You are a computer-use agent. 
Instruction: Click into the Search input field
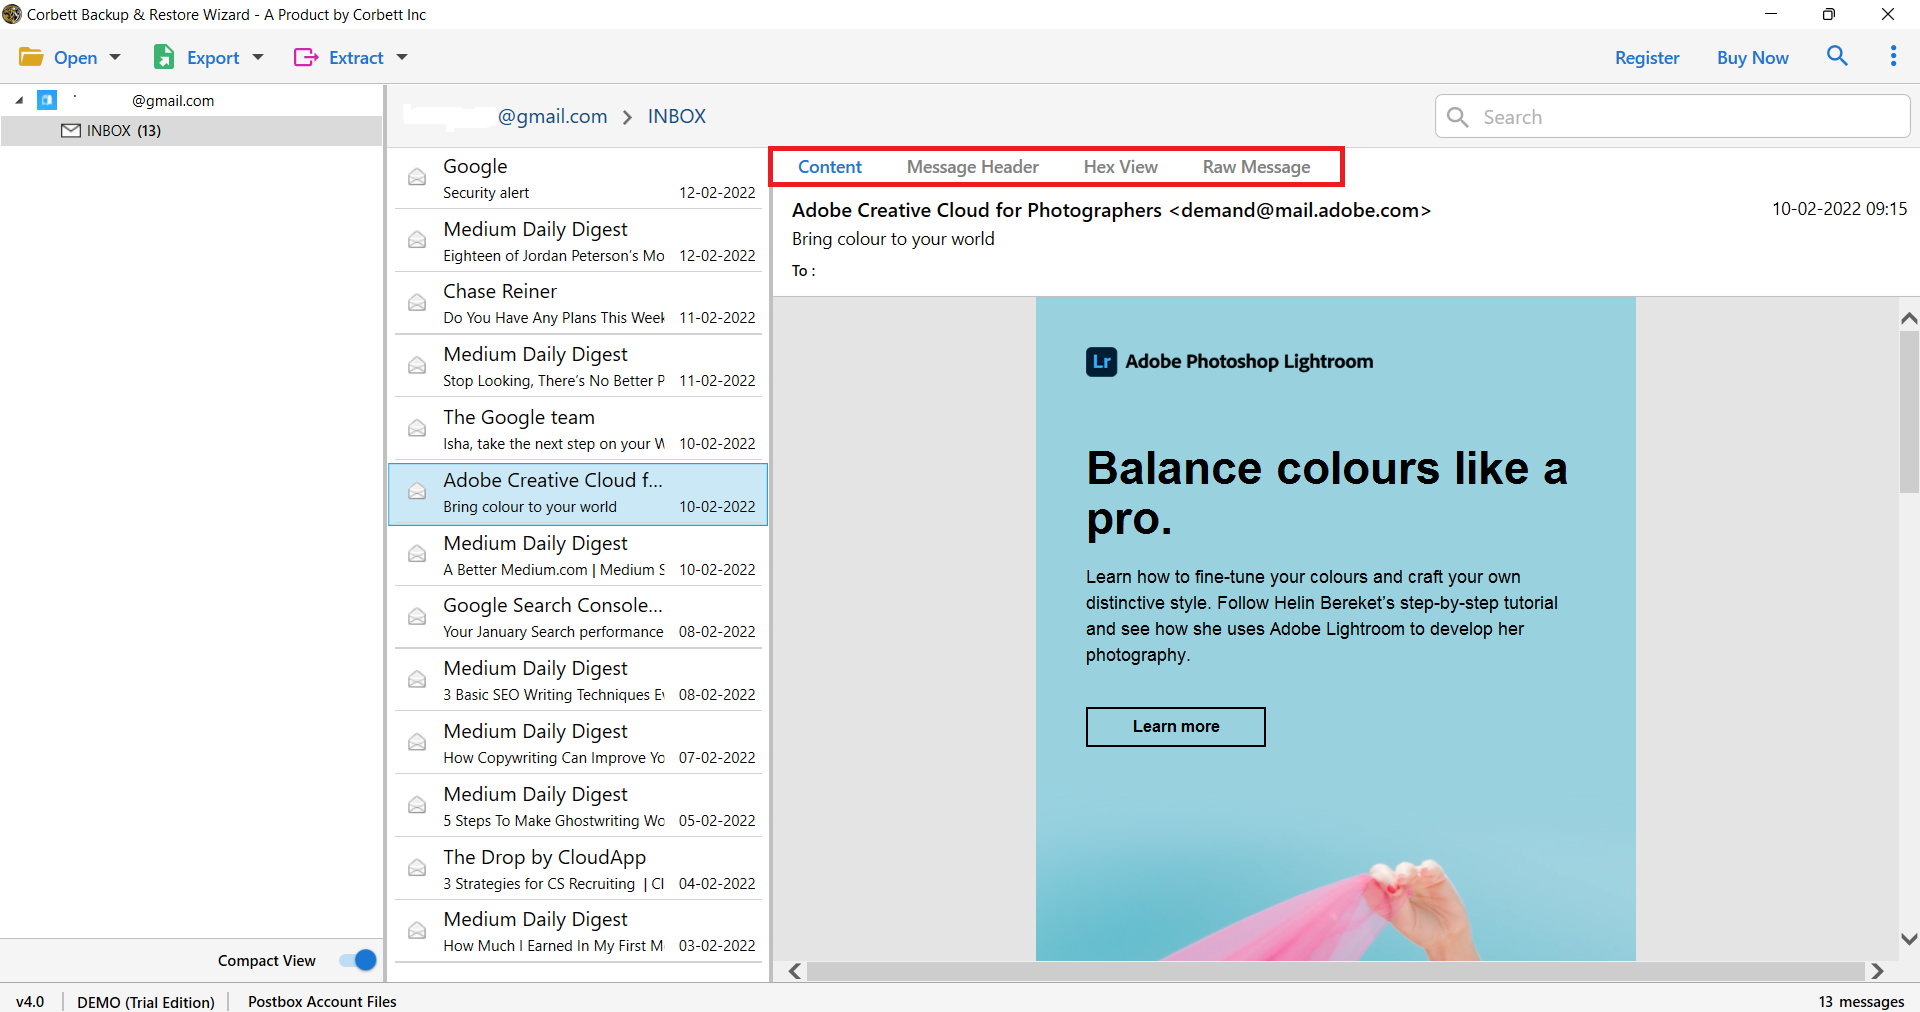(x=1673, y=117)
